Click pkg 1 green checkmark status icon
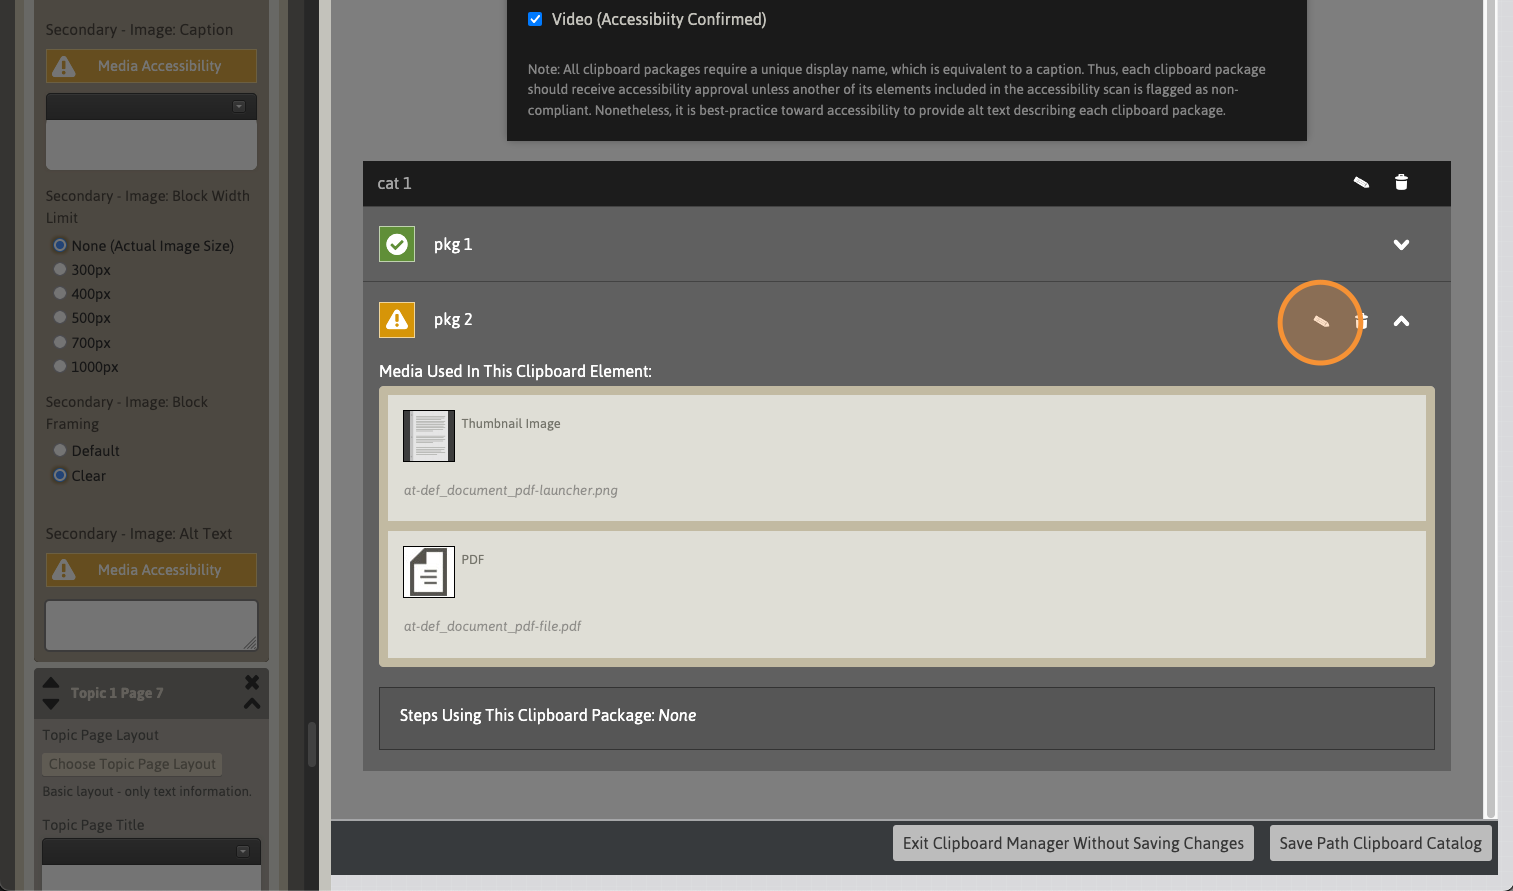Viewport: 1513px width, 891px height. [x=397, y=244]
